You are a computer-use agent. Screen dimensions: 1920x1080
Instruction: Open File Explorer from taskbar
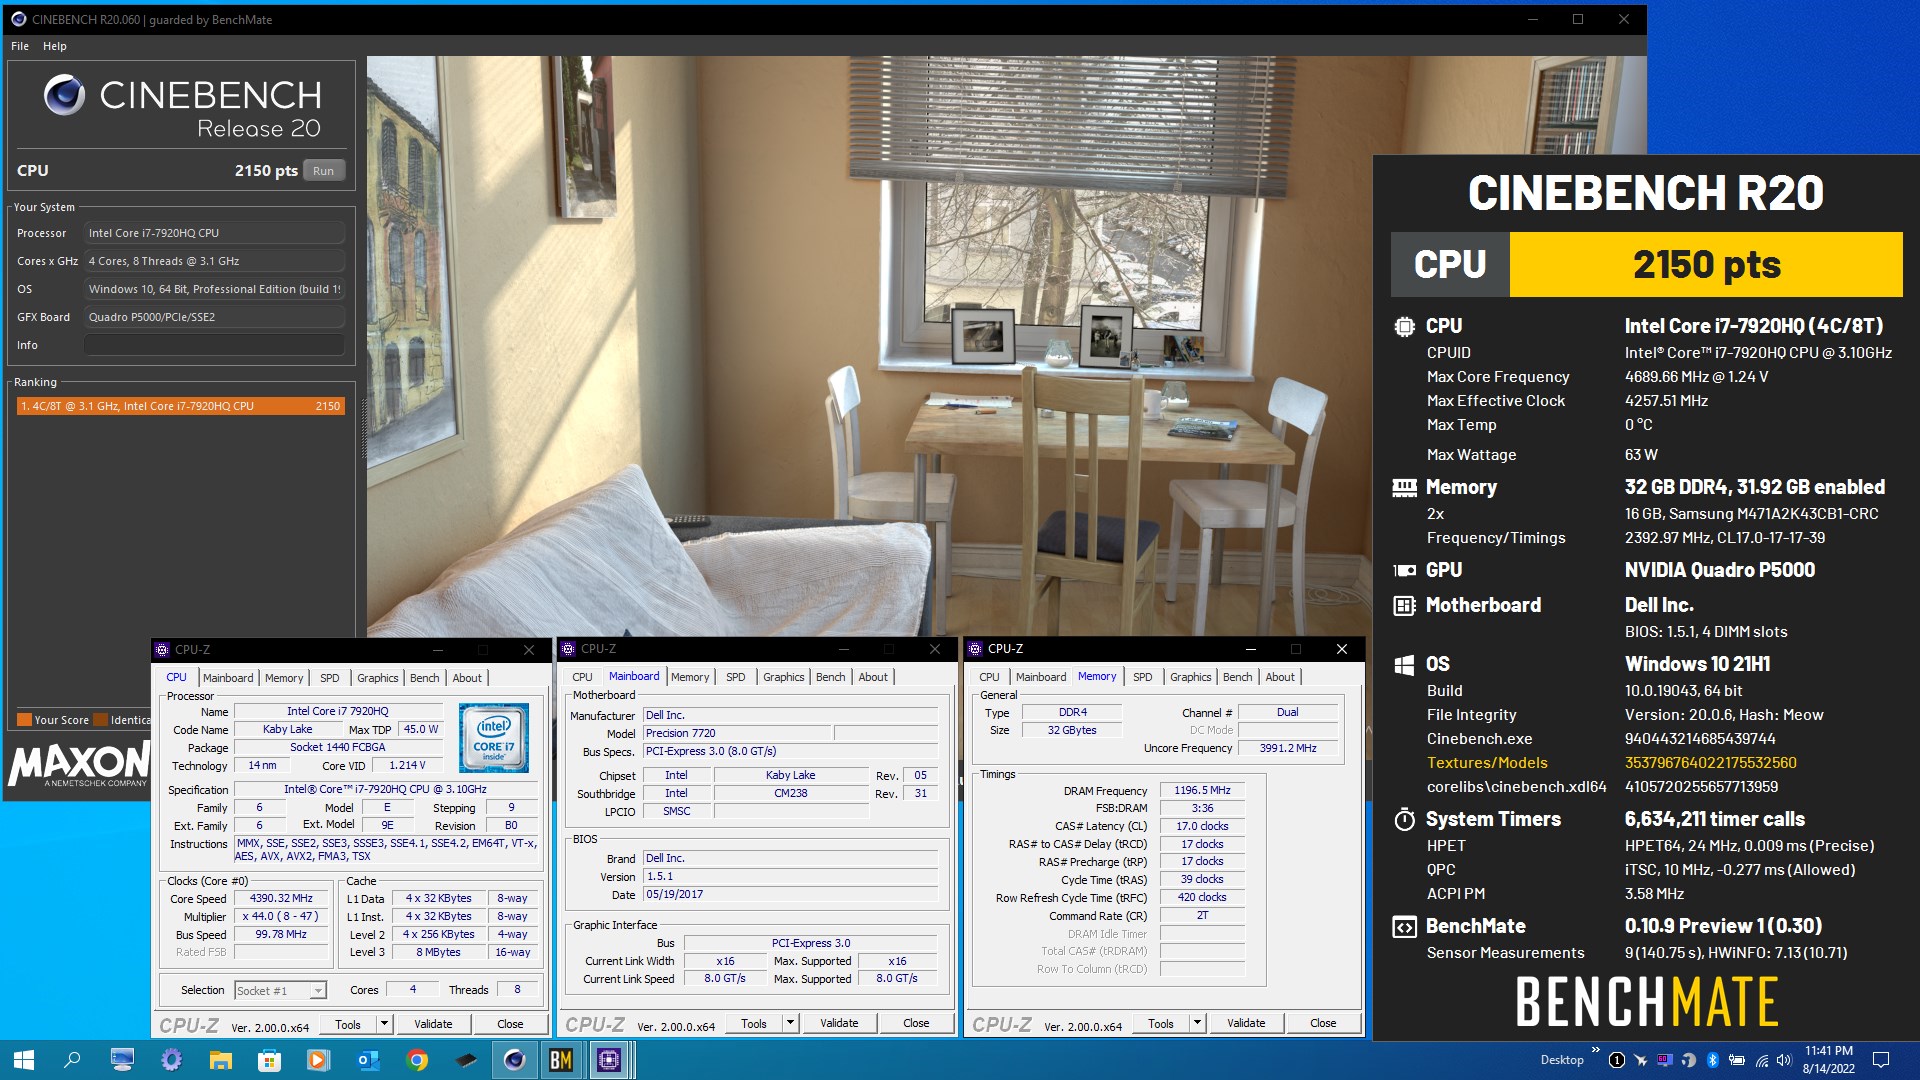pos(220,1060)
